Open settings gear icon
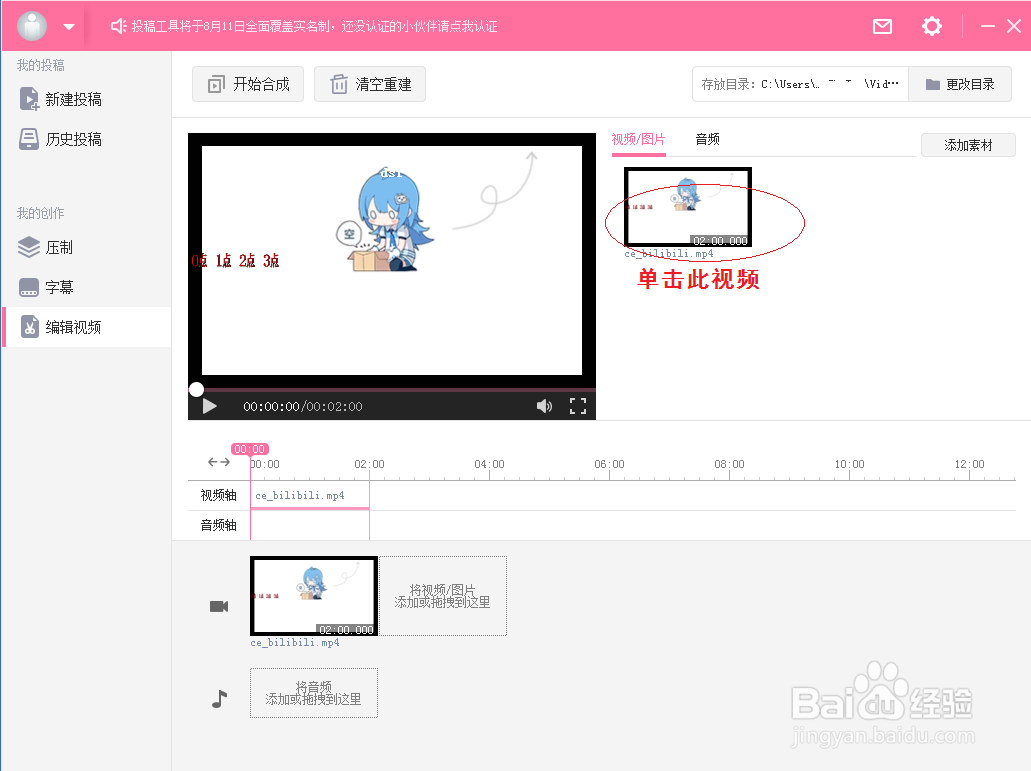The height and width of the screenshot is (771, 1031). (x=932, y=26)
